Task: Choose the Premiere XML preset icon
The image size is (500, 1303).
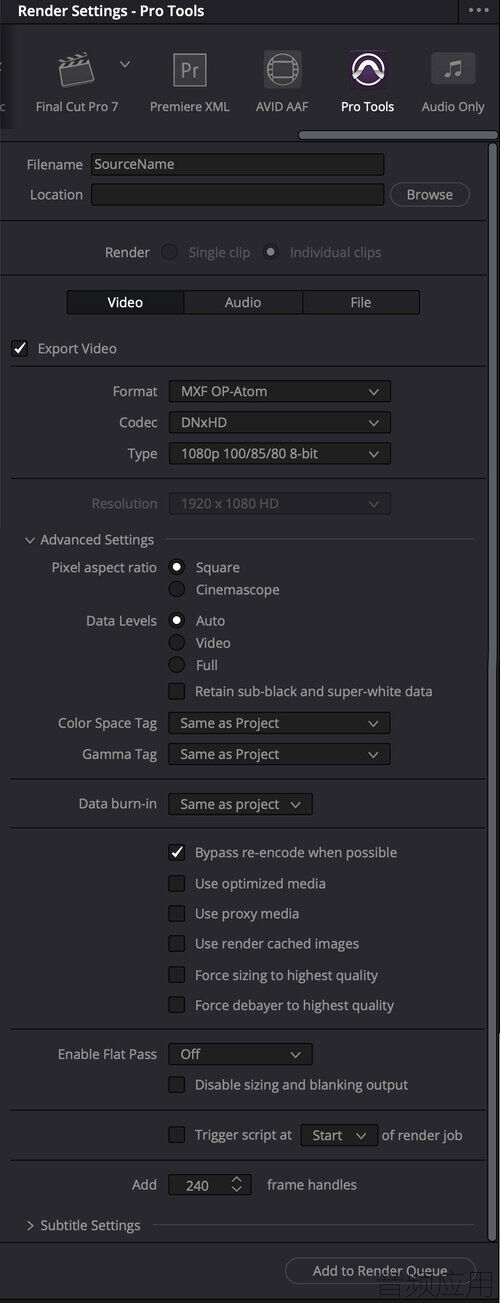Action: pos(190,70)
